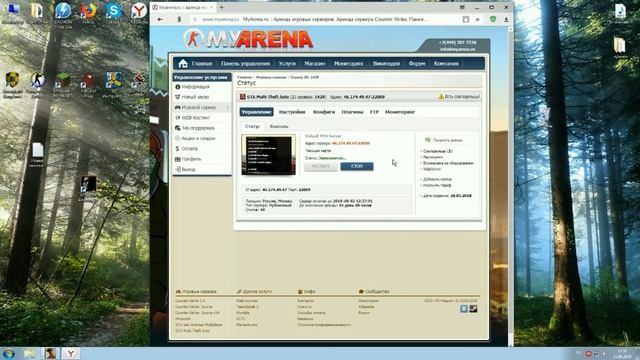Open the Услуги menu item

coord(287,64)
